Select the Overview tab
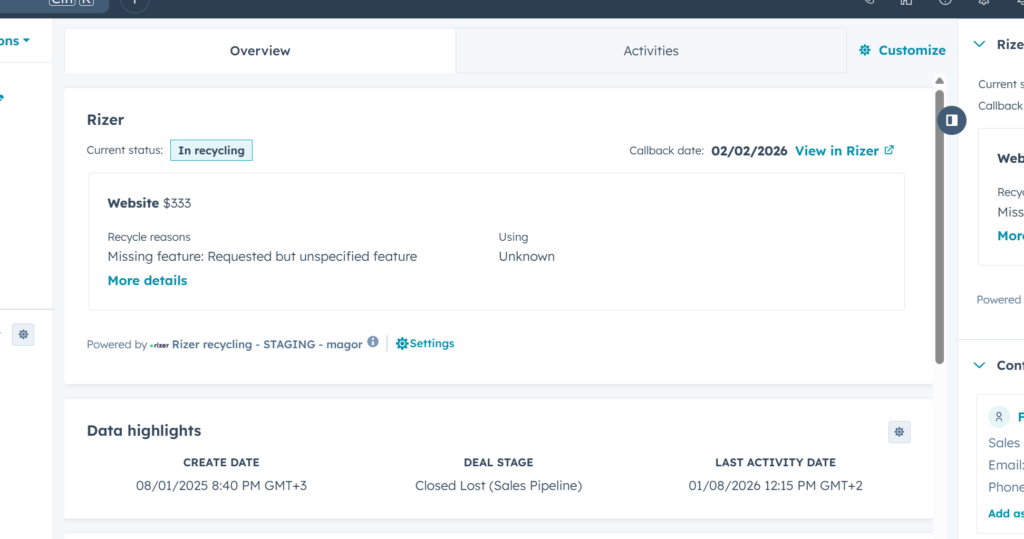This screenshot has height=539, width=1024. [260, 51]
